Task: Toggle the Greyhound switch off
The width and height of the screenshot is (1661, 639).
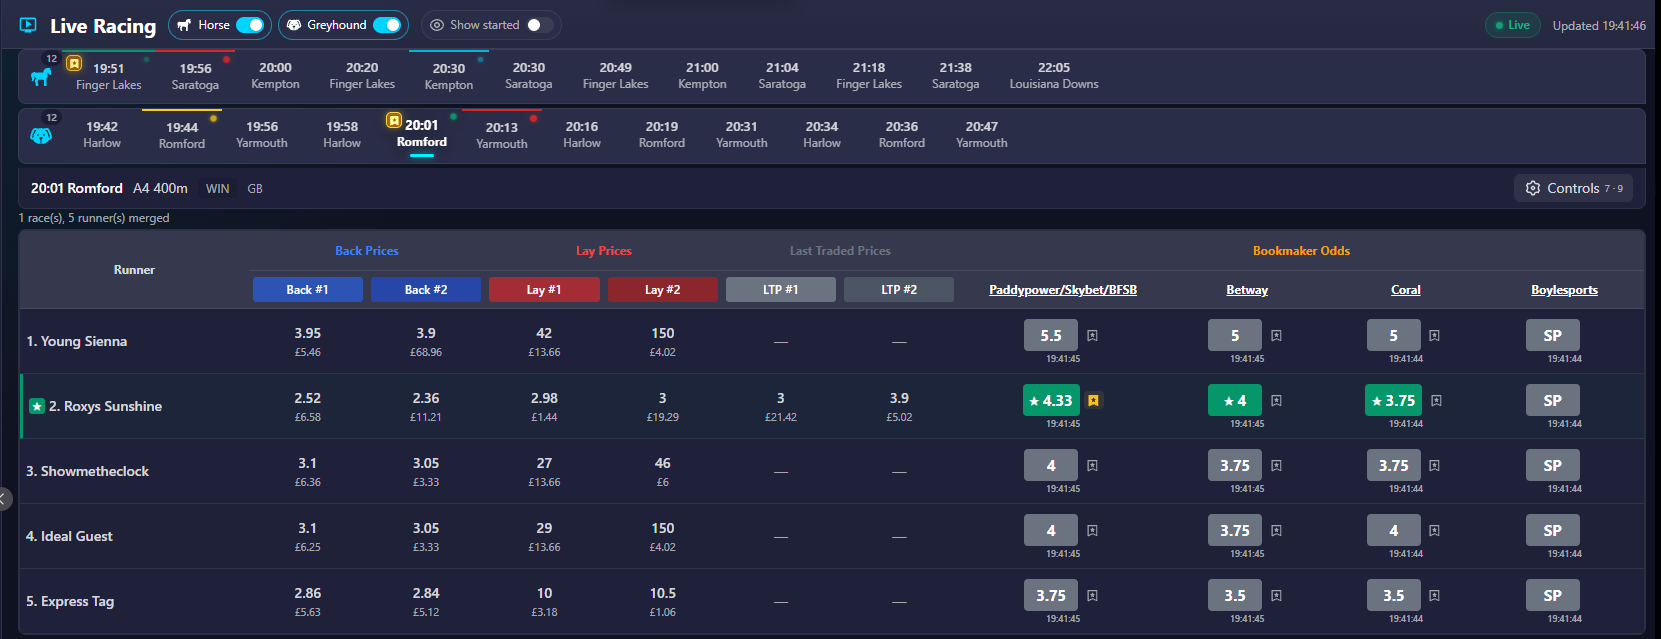Action: (386, 25)
